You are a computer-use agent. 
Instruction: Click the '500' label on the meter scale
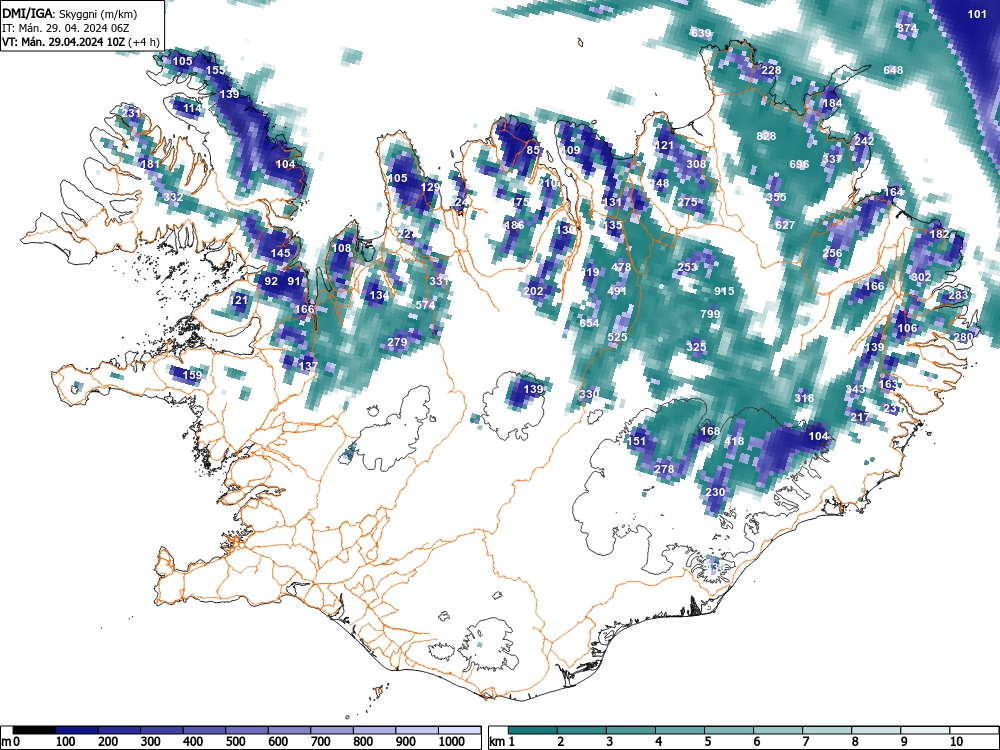coord(235,742)
